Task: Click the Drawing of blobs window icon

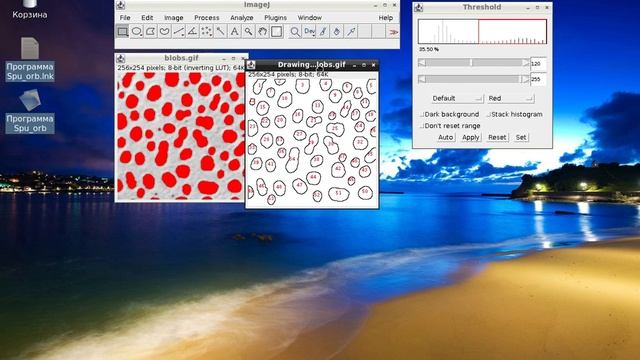Action: (251, 65)
